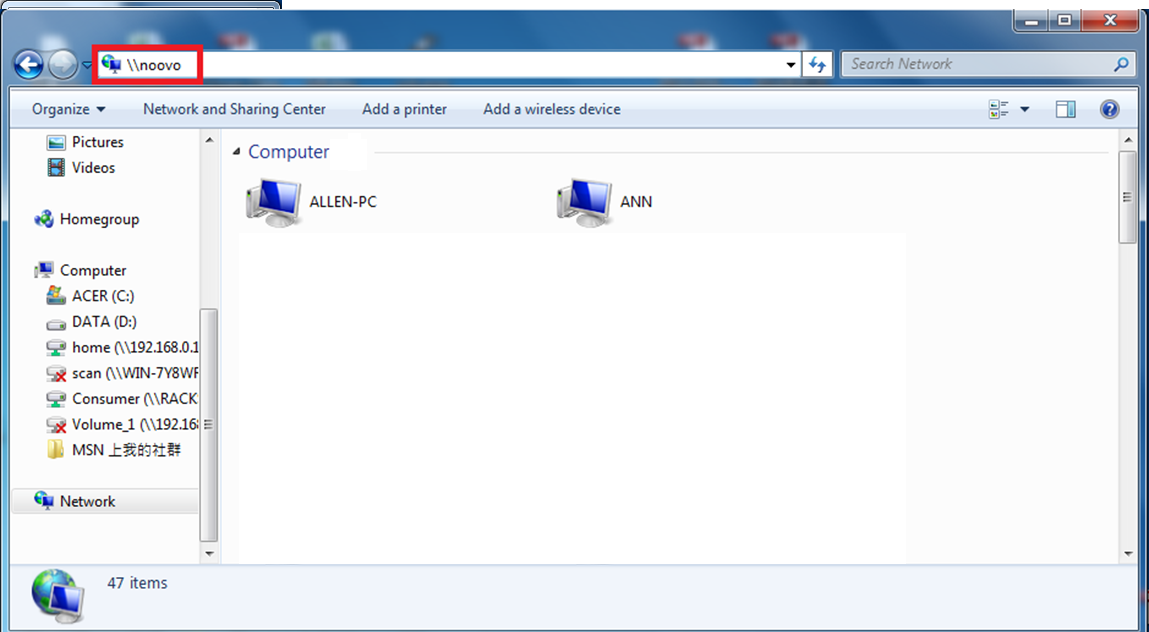Screen dimensions: 1149x632
Task: Open the address bar history dropdown
Action: coord(792,65)
